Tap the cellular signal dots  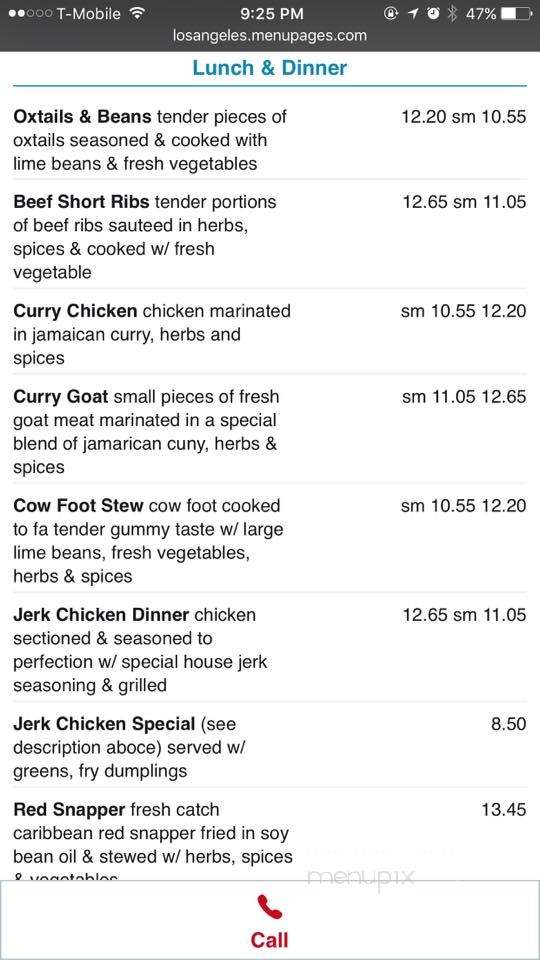30,13
